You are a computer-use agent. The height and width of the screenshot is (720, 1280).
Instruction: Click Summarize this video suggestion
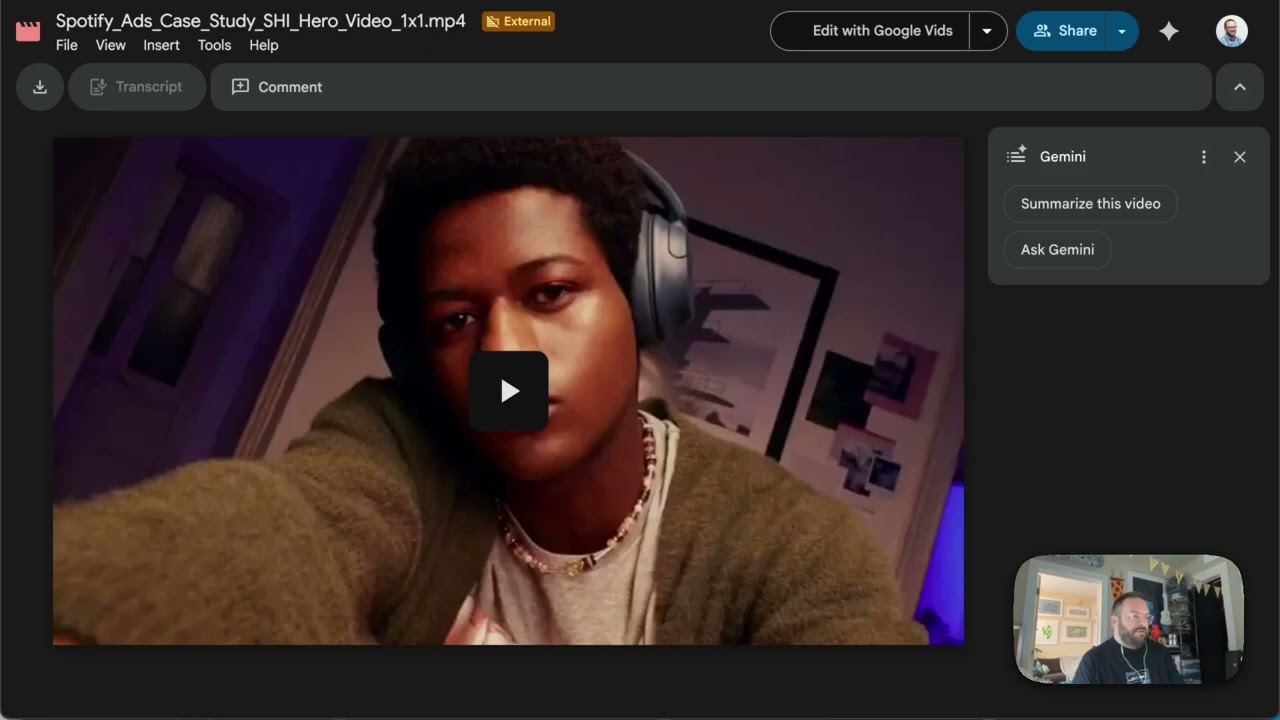1091,204
